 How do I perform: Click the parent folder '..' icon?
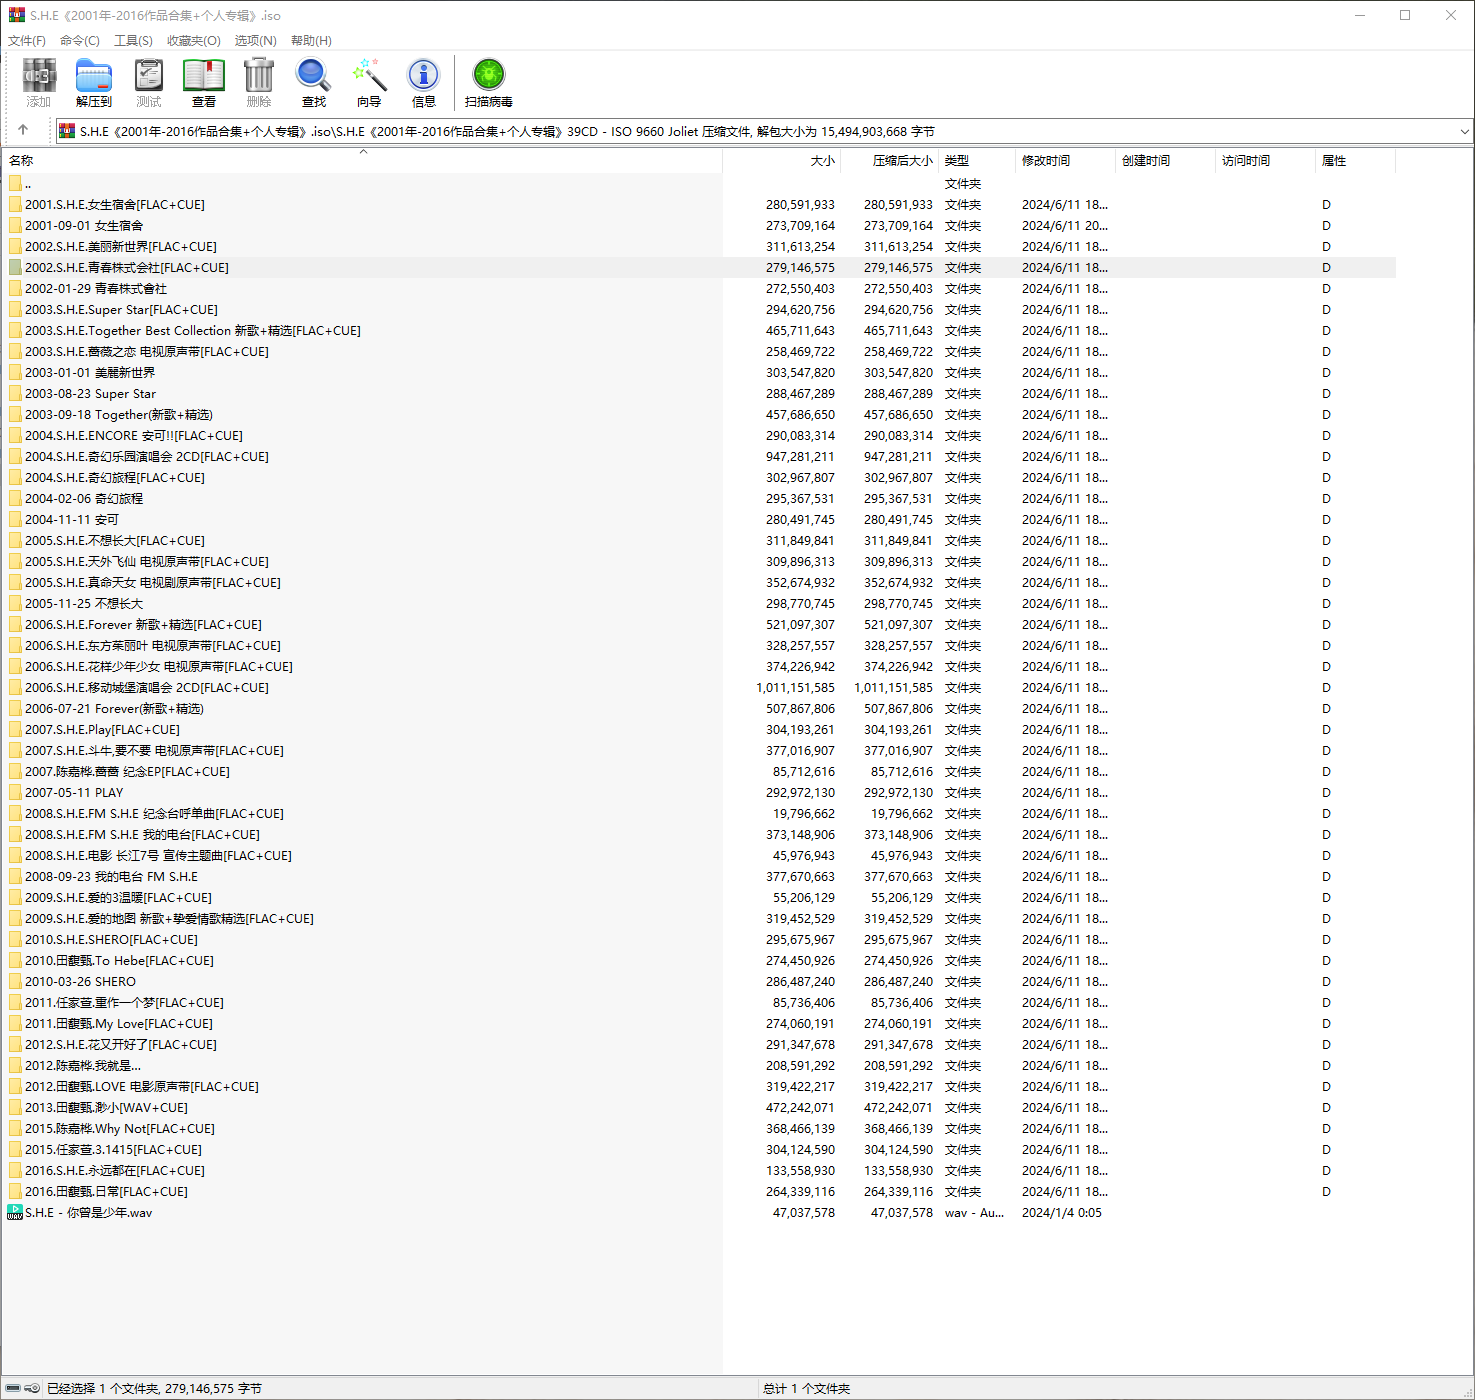(x=15, y=183)
